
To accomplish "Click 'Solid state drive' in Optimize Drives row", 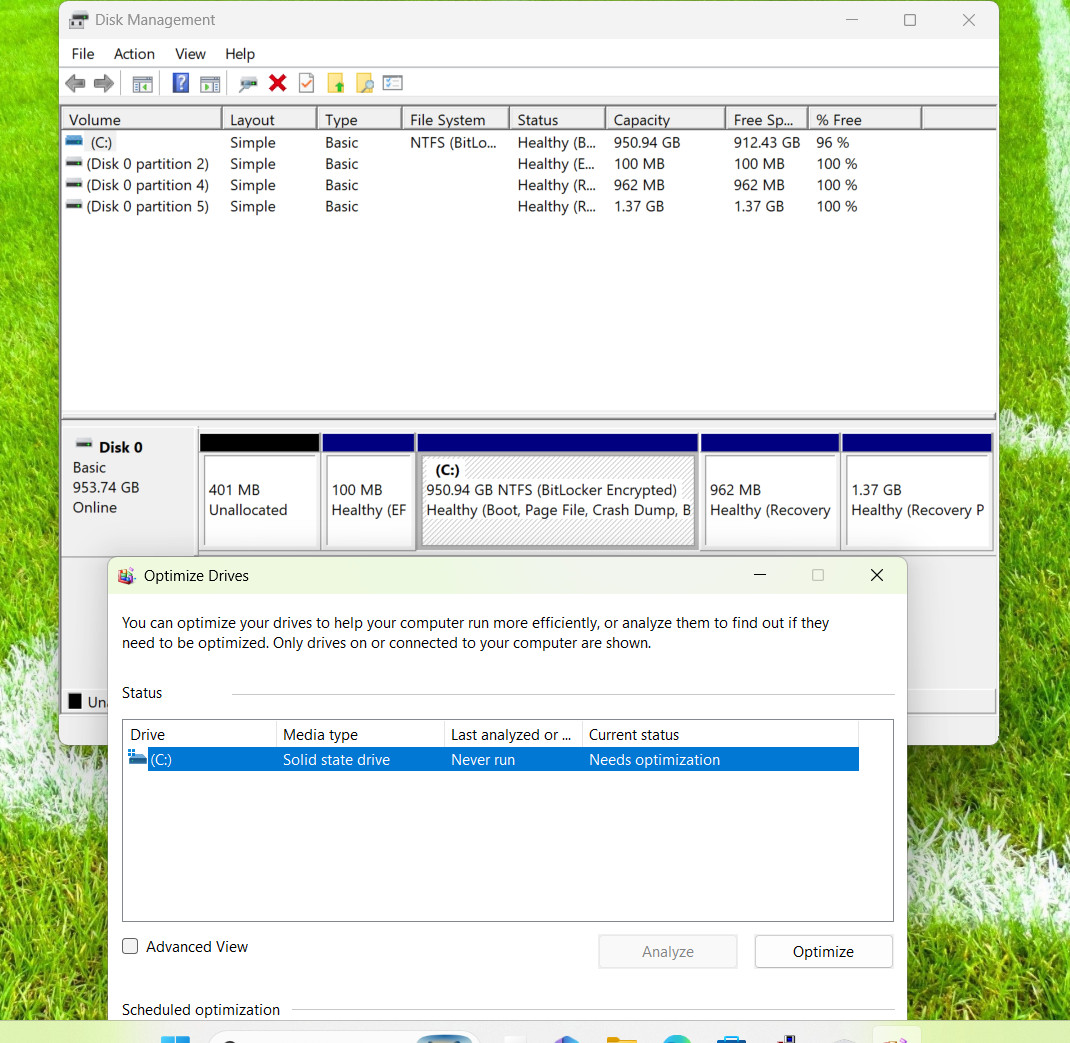I will (x=336, y=760).
